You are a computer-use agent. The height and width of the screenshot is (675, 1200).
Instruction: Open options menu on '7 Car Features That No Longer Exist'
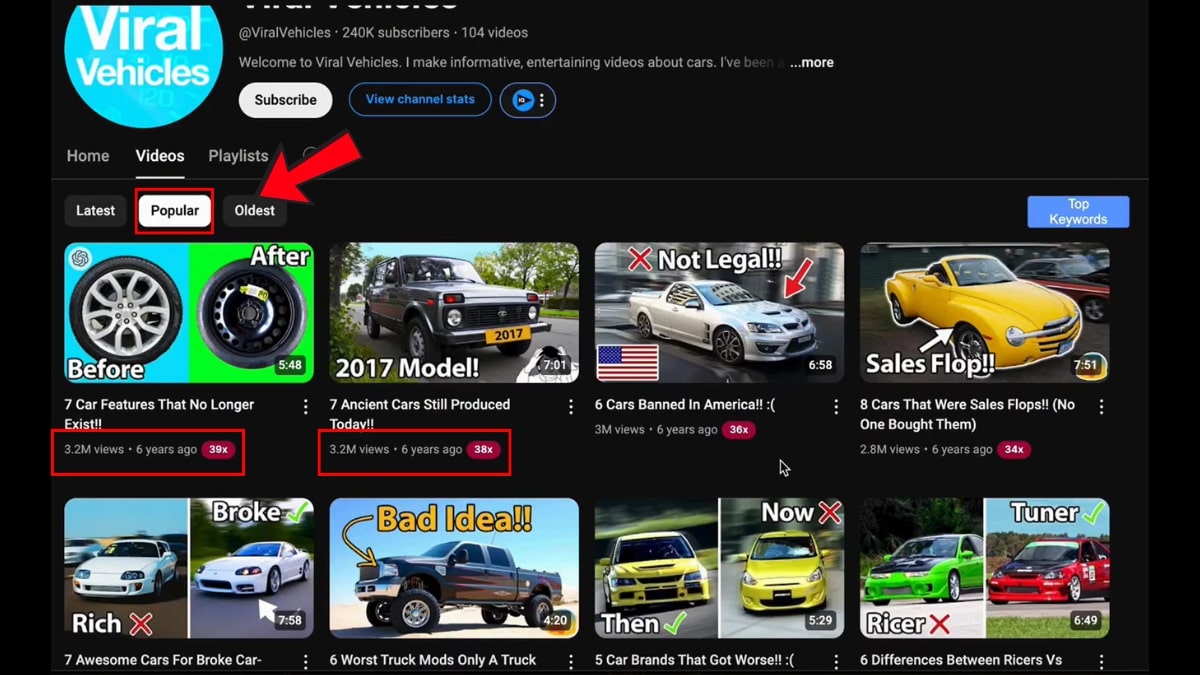tap(305, 407)
